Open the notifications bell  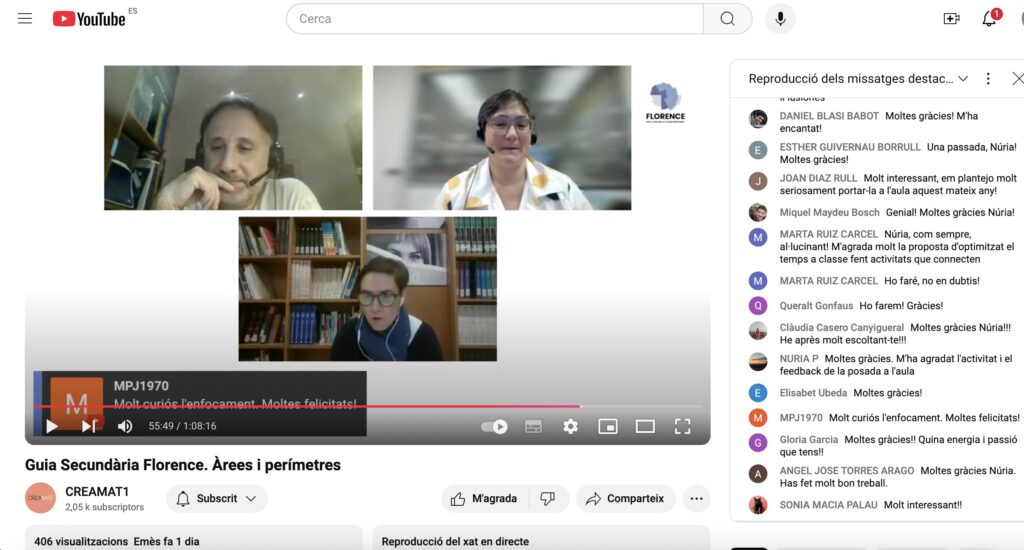989,18
